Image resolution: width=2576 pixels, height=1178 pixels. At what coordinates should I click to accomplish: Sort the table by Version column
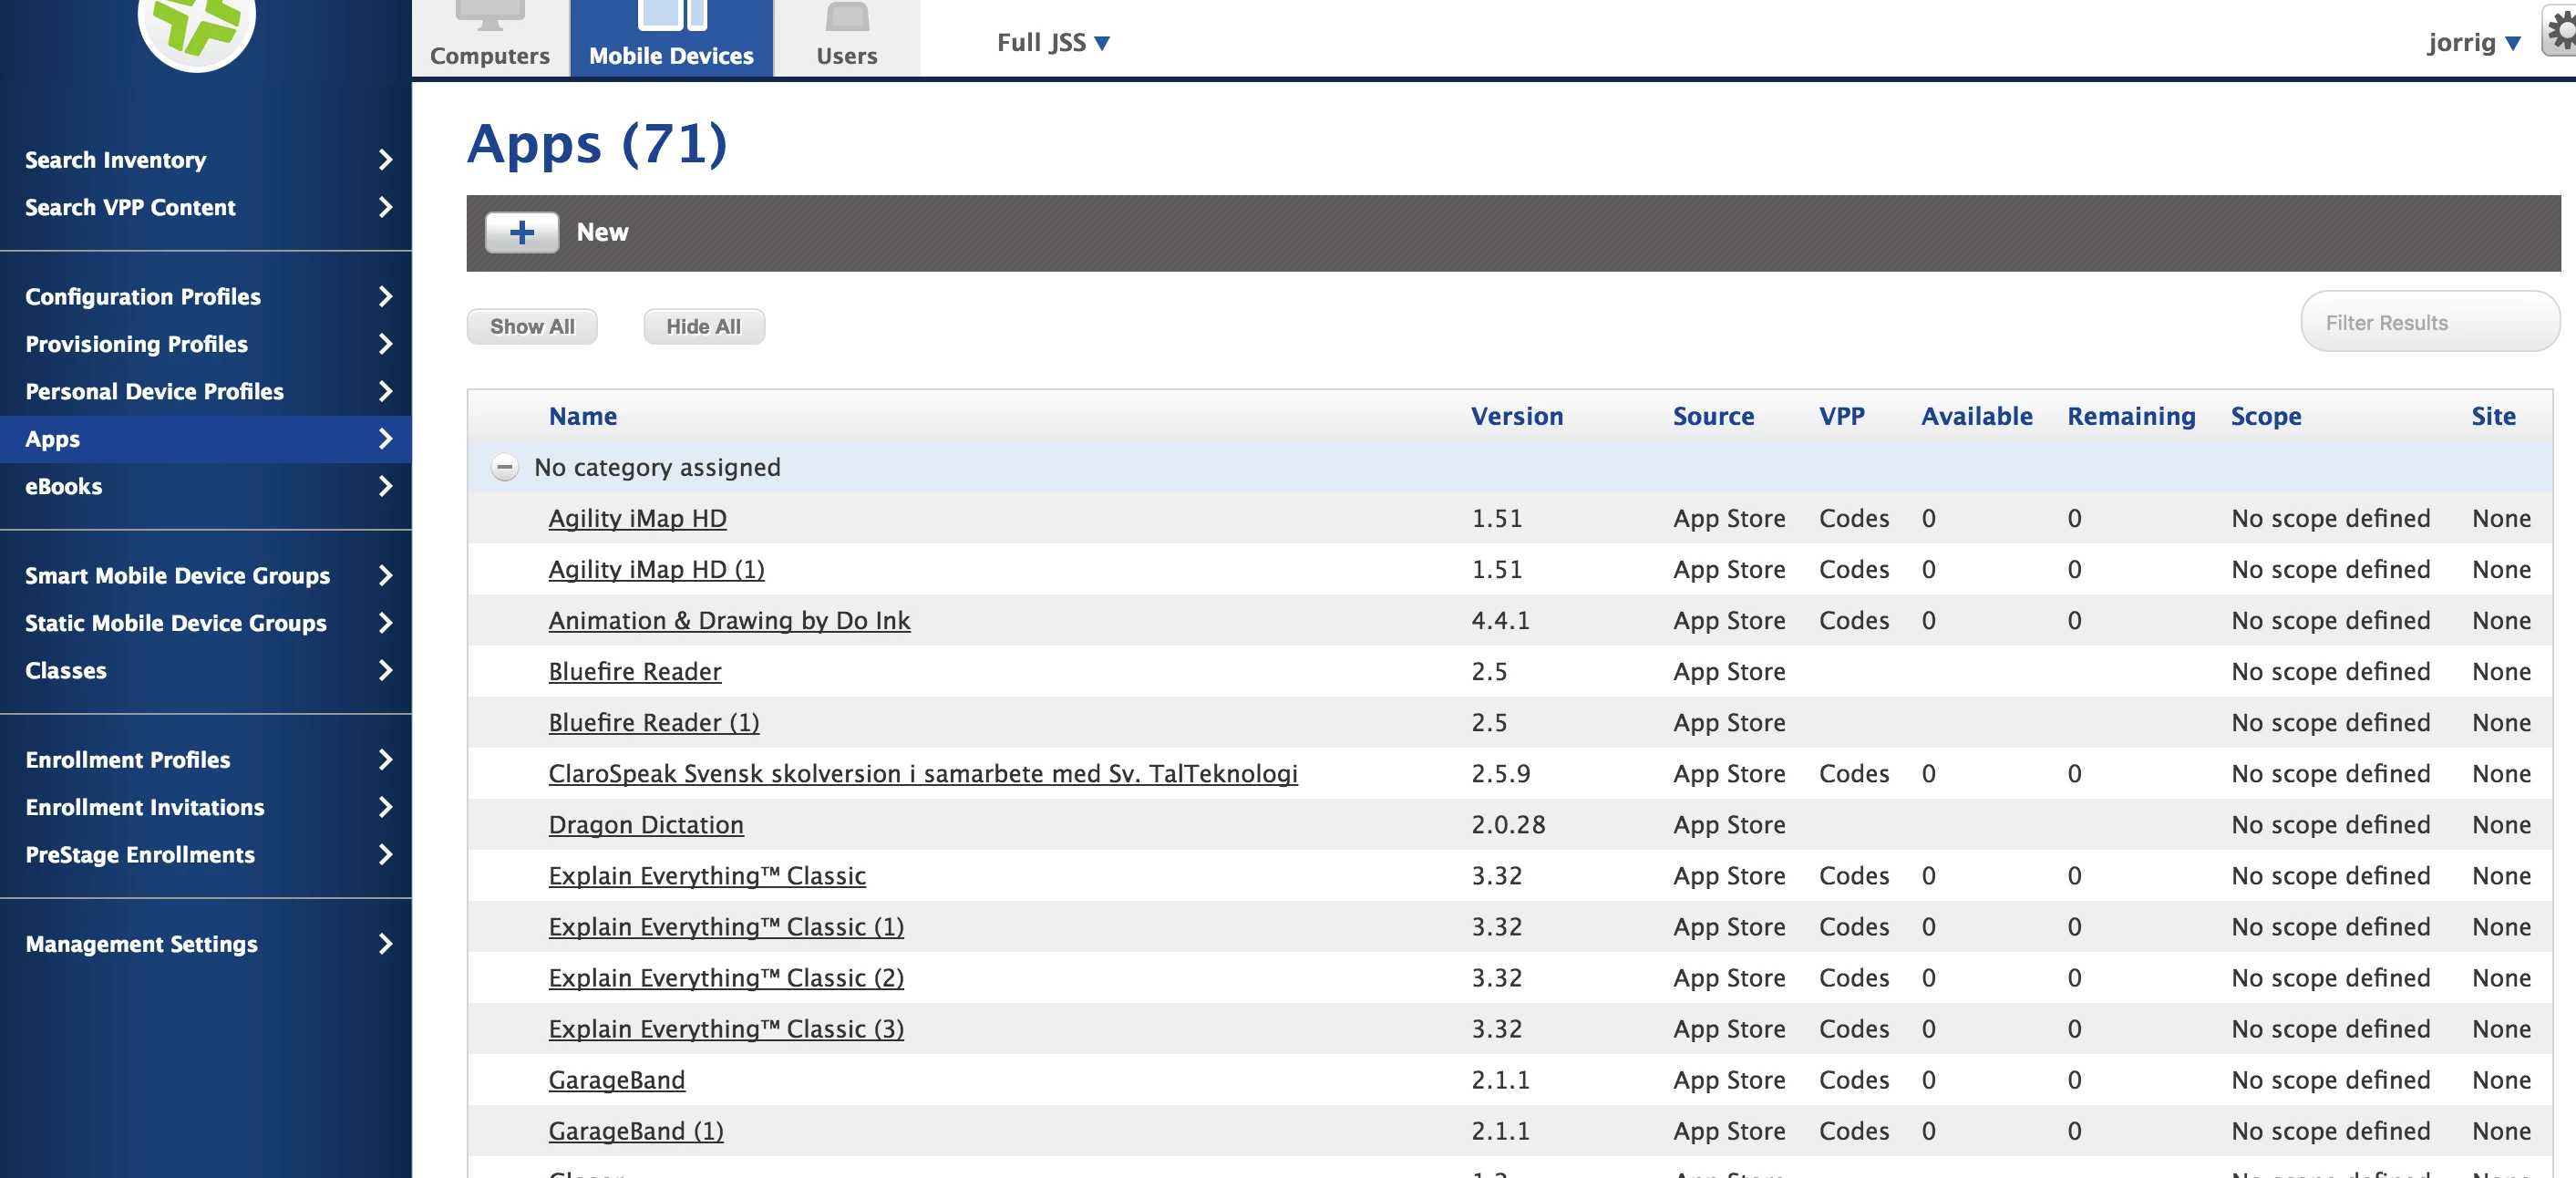(1516, 417)
